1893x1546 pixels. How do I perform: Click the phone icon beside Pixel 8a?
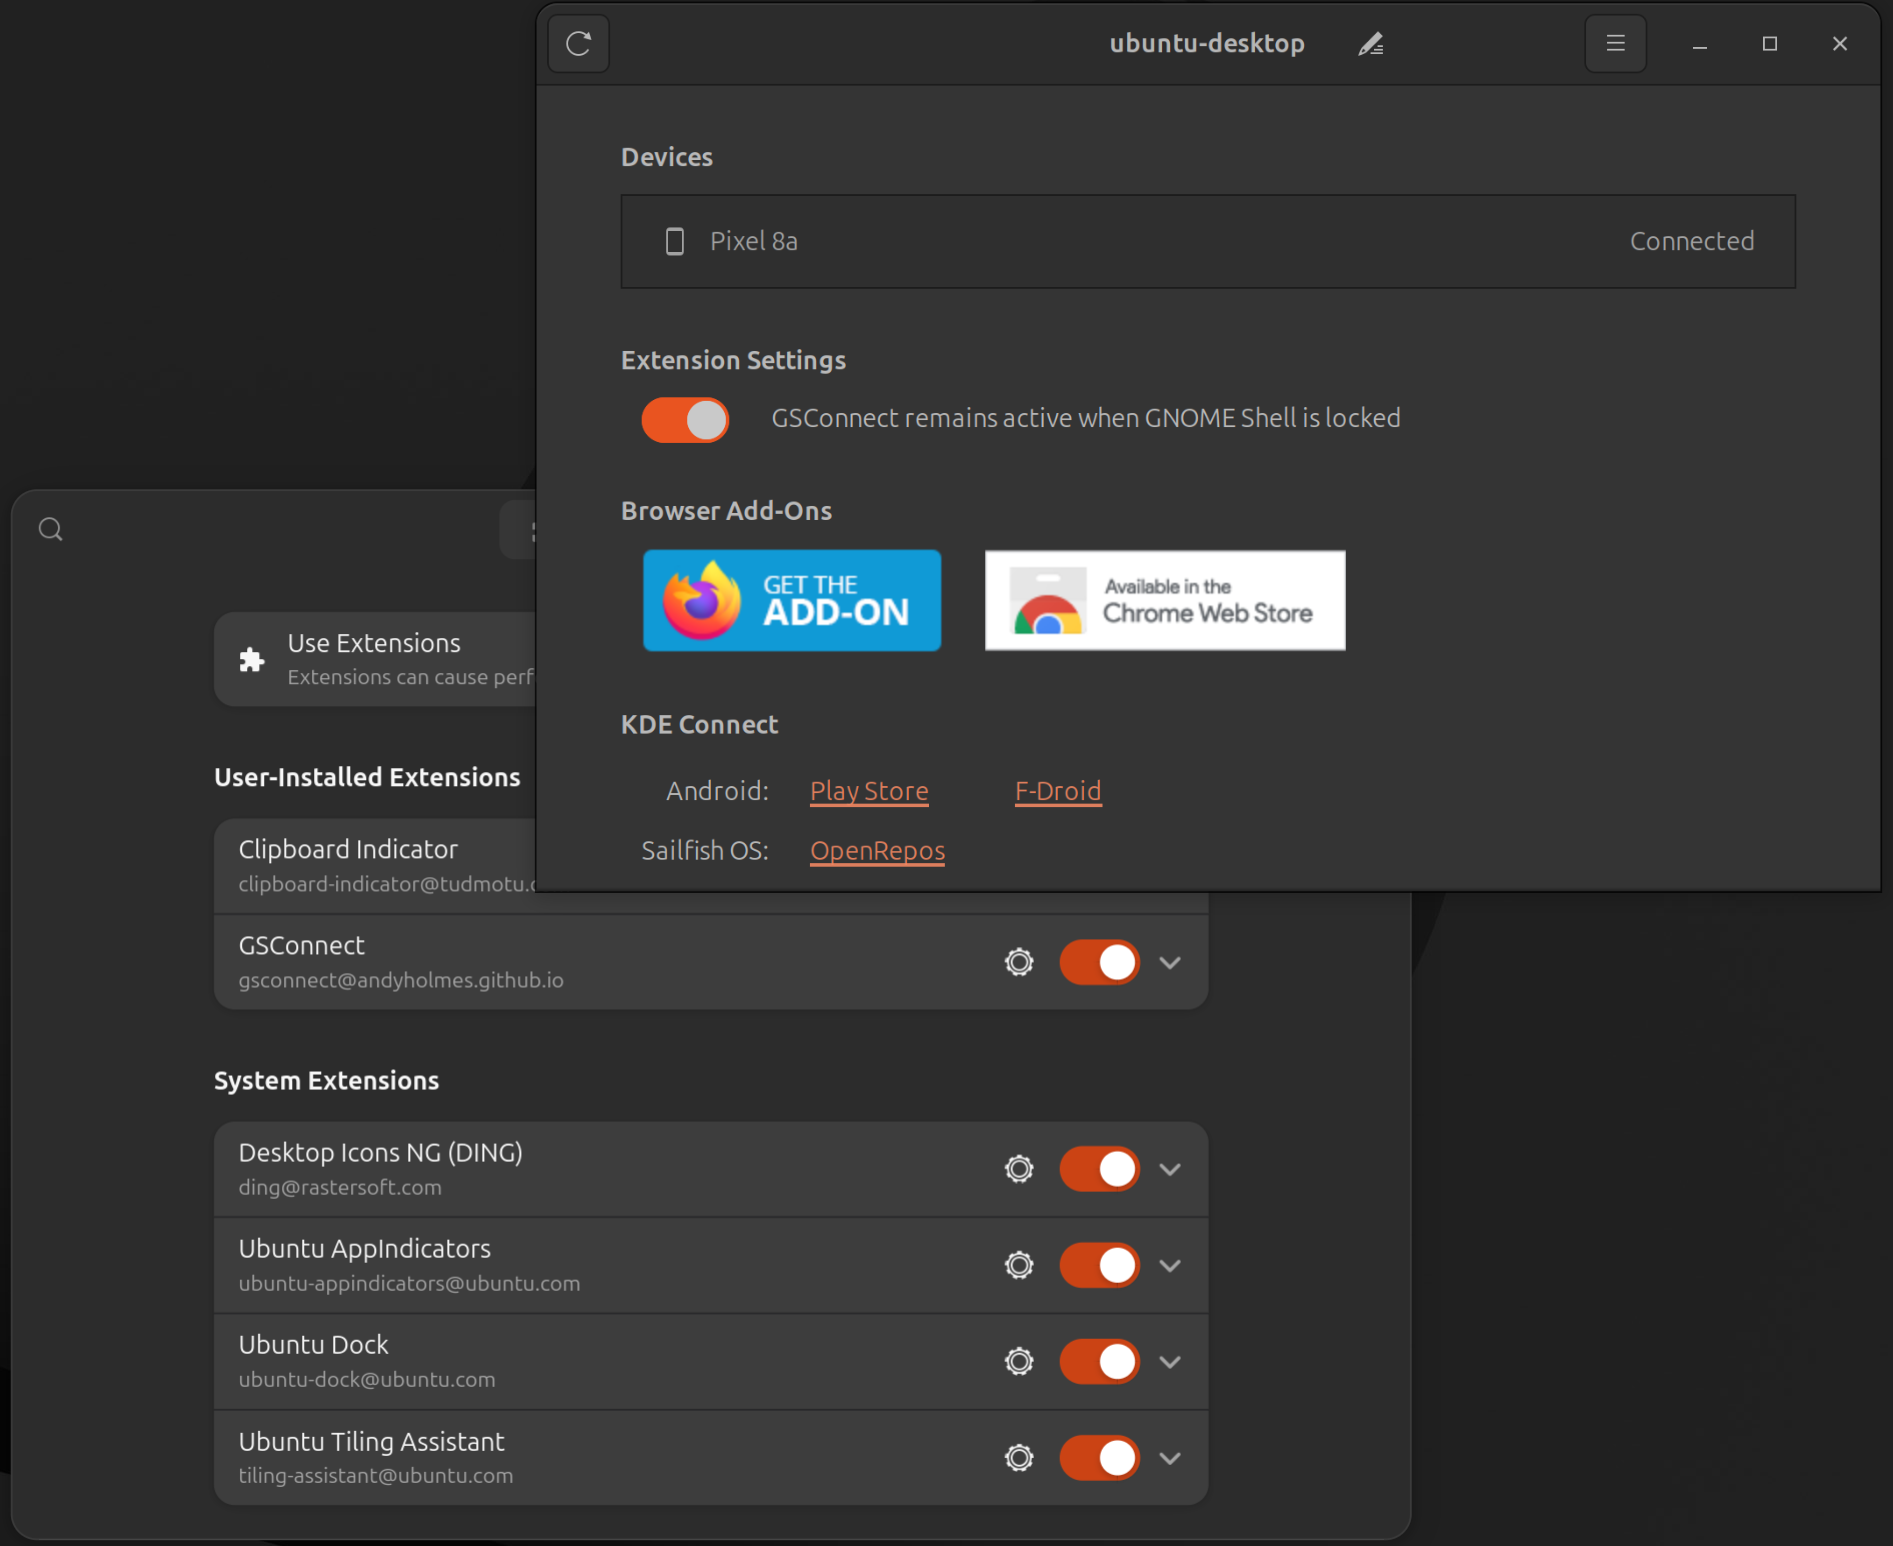675,241
